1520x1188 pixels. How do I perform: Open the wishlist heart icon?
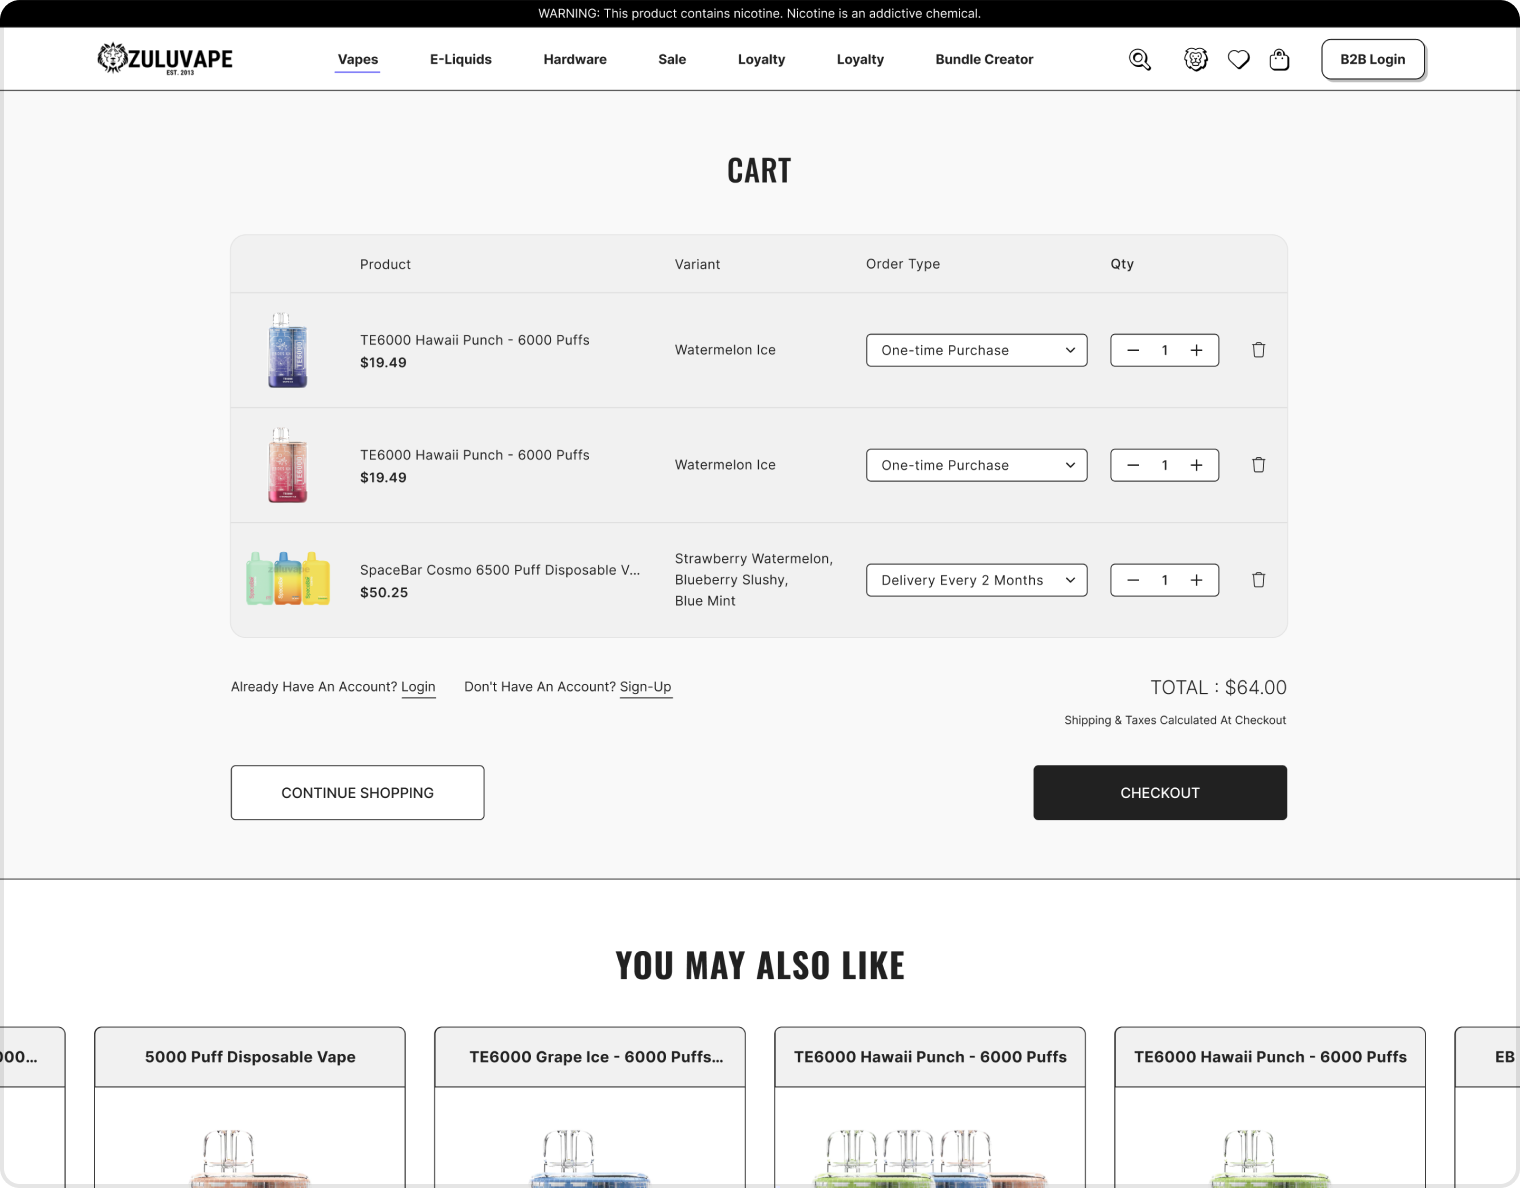click(1239, 60)
